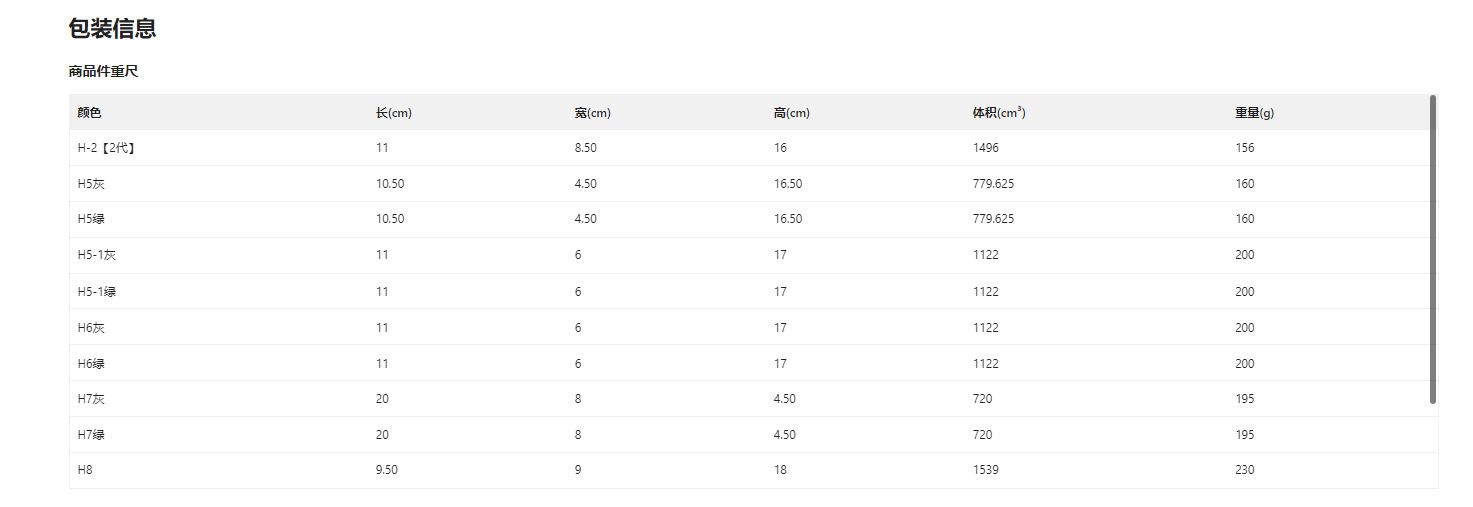Click the 体积(cm³) column header
This screenshot has width=1473, height=507.
click(x=999, y=113)
